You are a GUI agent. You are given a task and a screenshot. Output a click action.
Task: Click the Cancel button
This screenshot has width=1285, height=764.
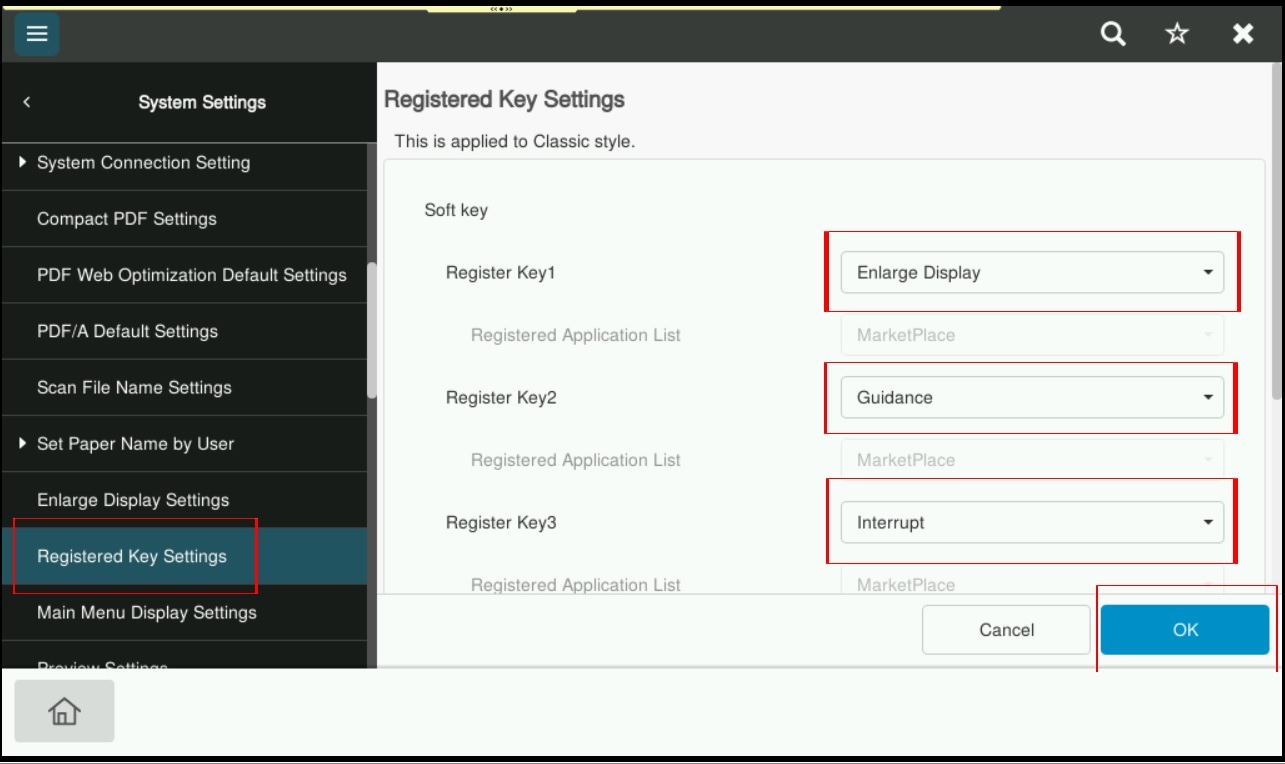pyautogui.click(x=1006, y=630)
